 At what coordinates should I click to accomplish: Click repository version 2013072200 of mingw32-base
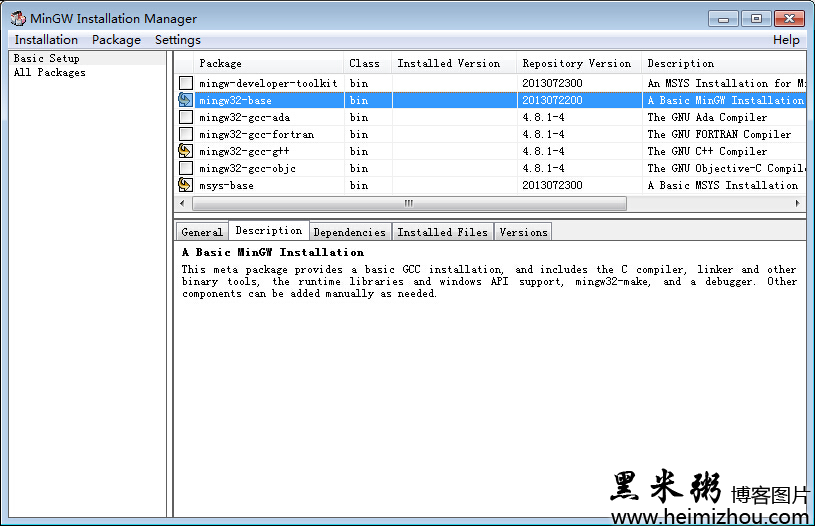pos(552,100)
